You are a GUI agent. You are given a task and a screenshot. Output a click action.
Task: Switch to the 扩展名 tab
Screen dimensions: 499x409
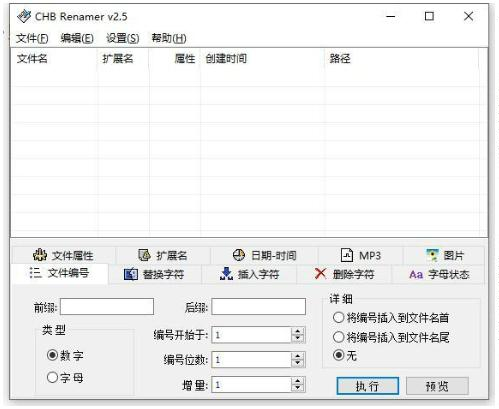163,255
